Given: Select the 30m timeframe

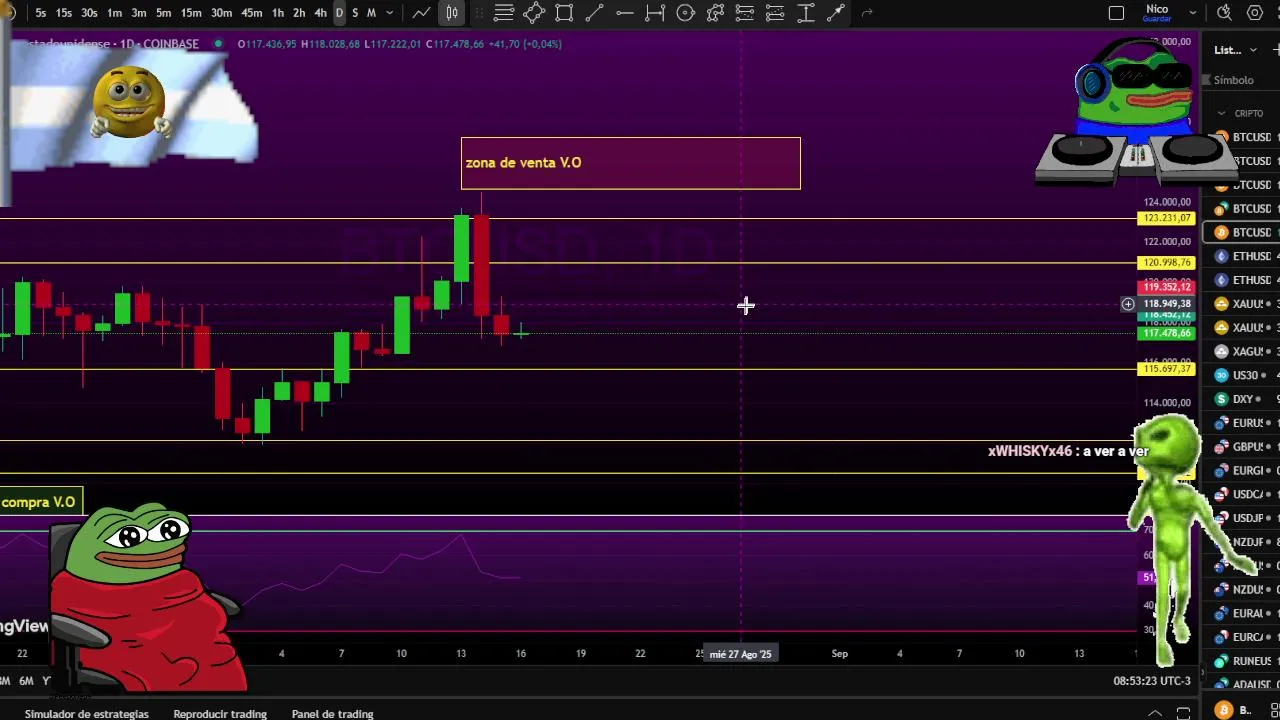Looking at the screenshot, I should (222, 13).
